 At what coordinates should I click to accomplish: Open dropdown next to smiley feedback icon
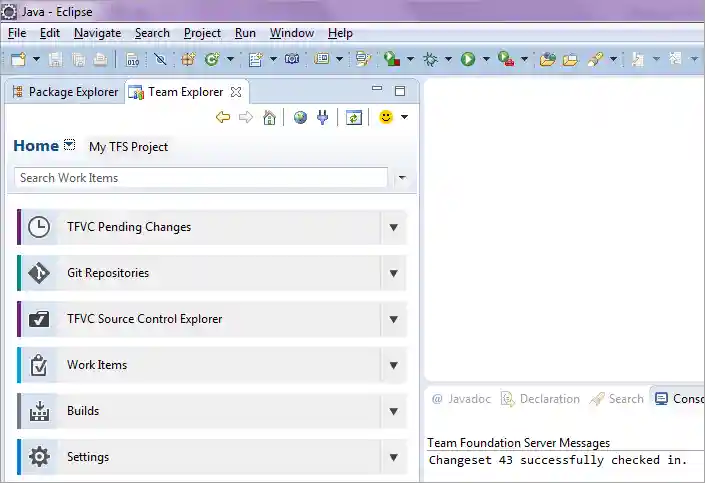(404, 117)
